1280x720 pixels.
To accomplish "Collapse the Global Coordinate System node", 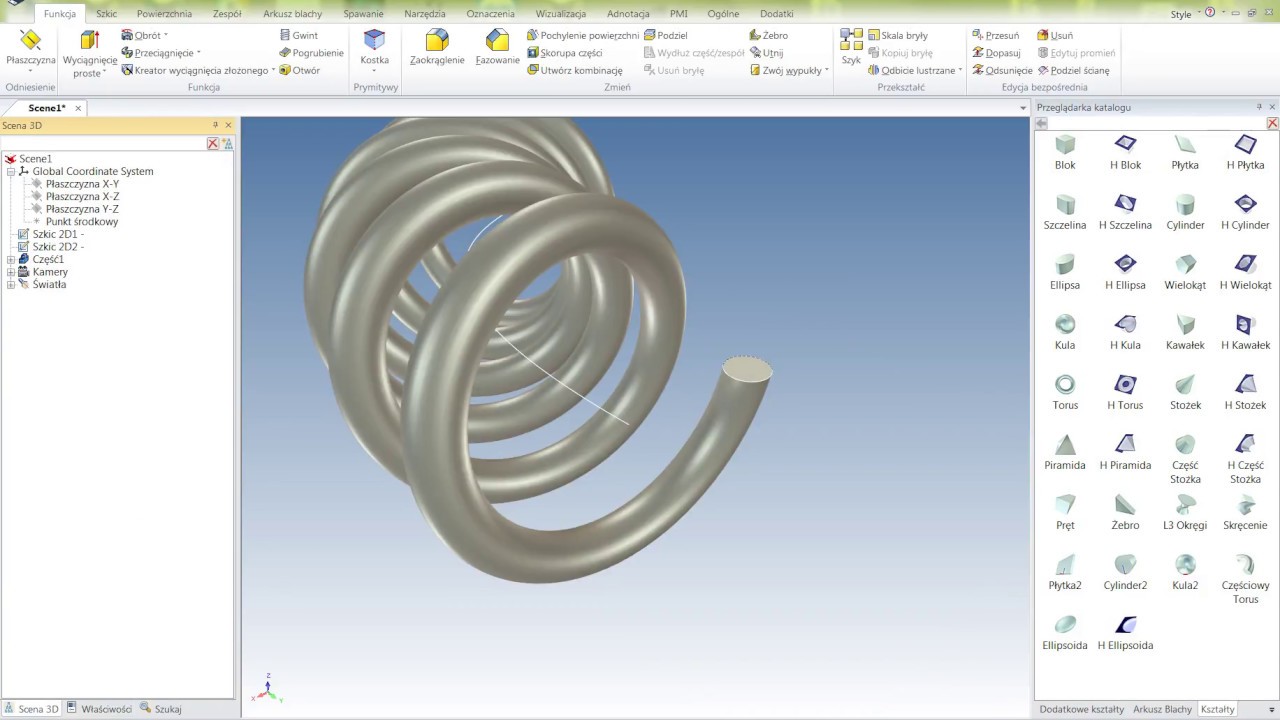I will pyautogui.click(x=11, y=171).
